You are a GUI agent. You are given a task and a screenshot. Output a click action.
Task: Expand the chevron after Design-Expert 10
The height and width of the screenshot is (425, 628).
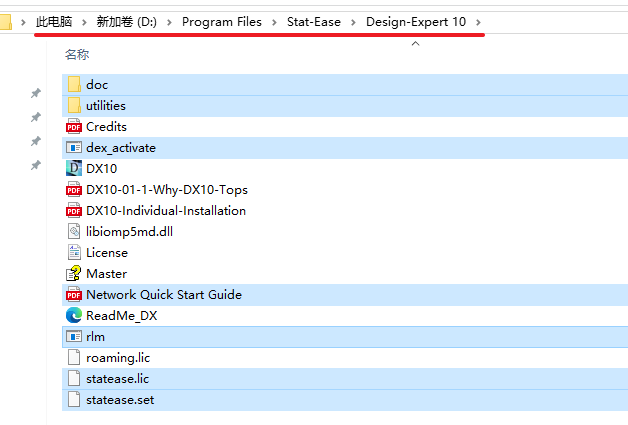click(x=478, y=21)
